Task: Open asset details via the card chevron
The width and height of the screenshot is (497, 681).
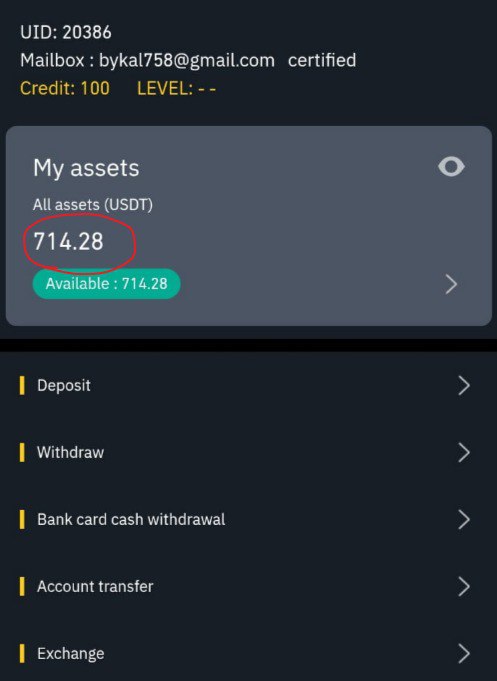Action: pyautogui.click(x=451, y=284)
